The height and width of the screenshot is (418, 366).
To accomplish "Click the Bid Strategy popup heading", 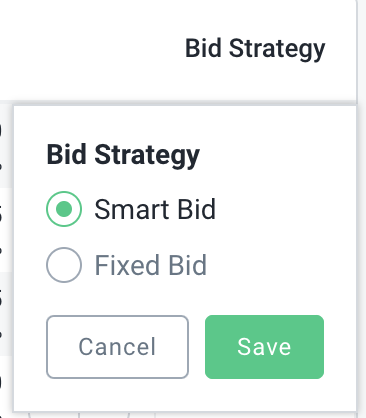I will tap(123, 155).
